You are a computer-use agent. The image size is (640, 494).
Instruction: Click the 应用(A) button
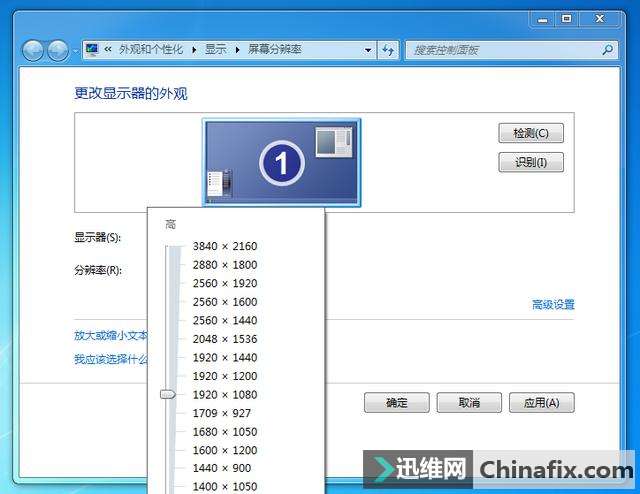point(542,403)
